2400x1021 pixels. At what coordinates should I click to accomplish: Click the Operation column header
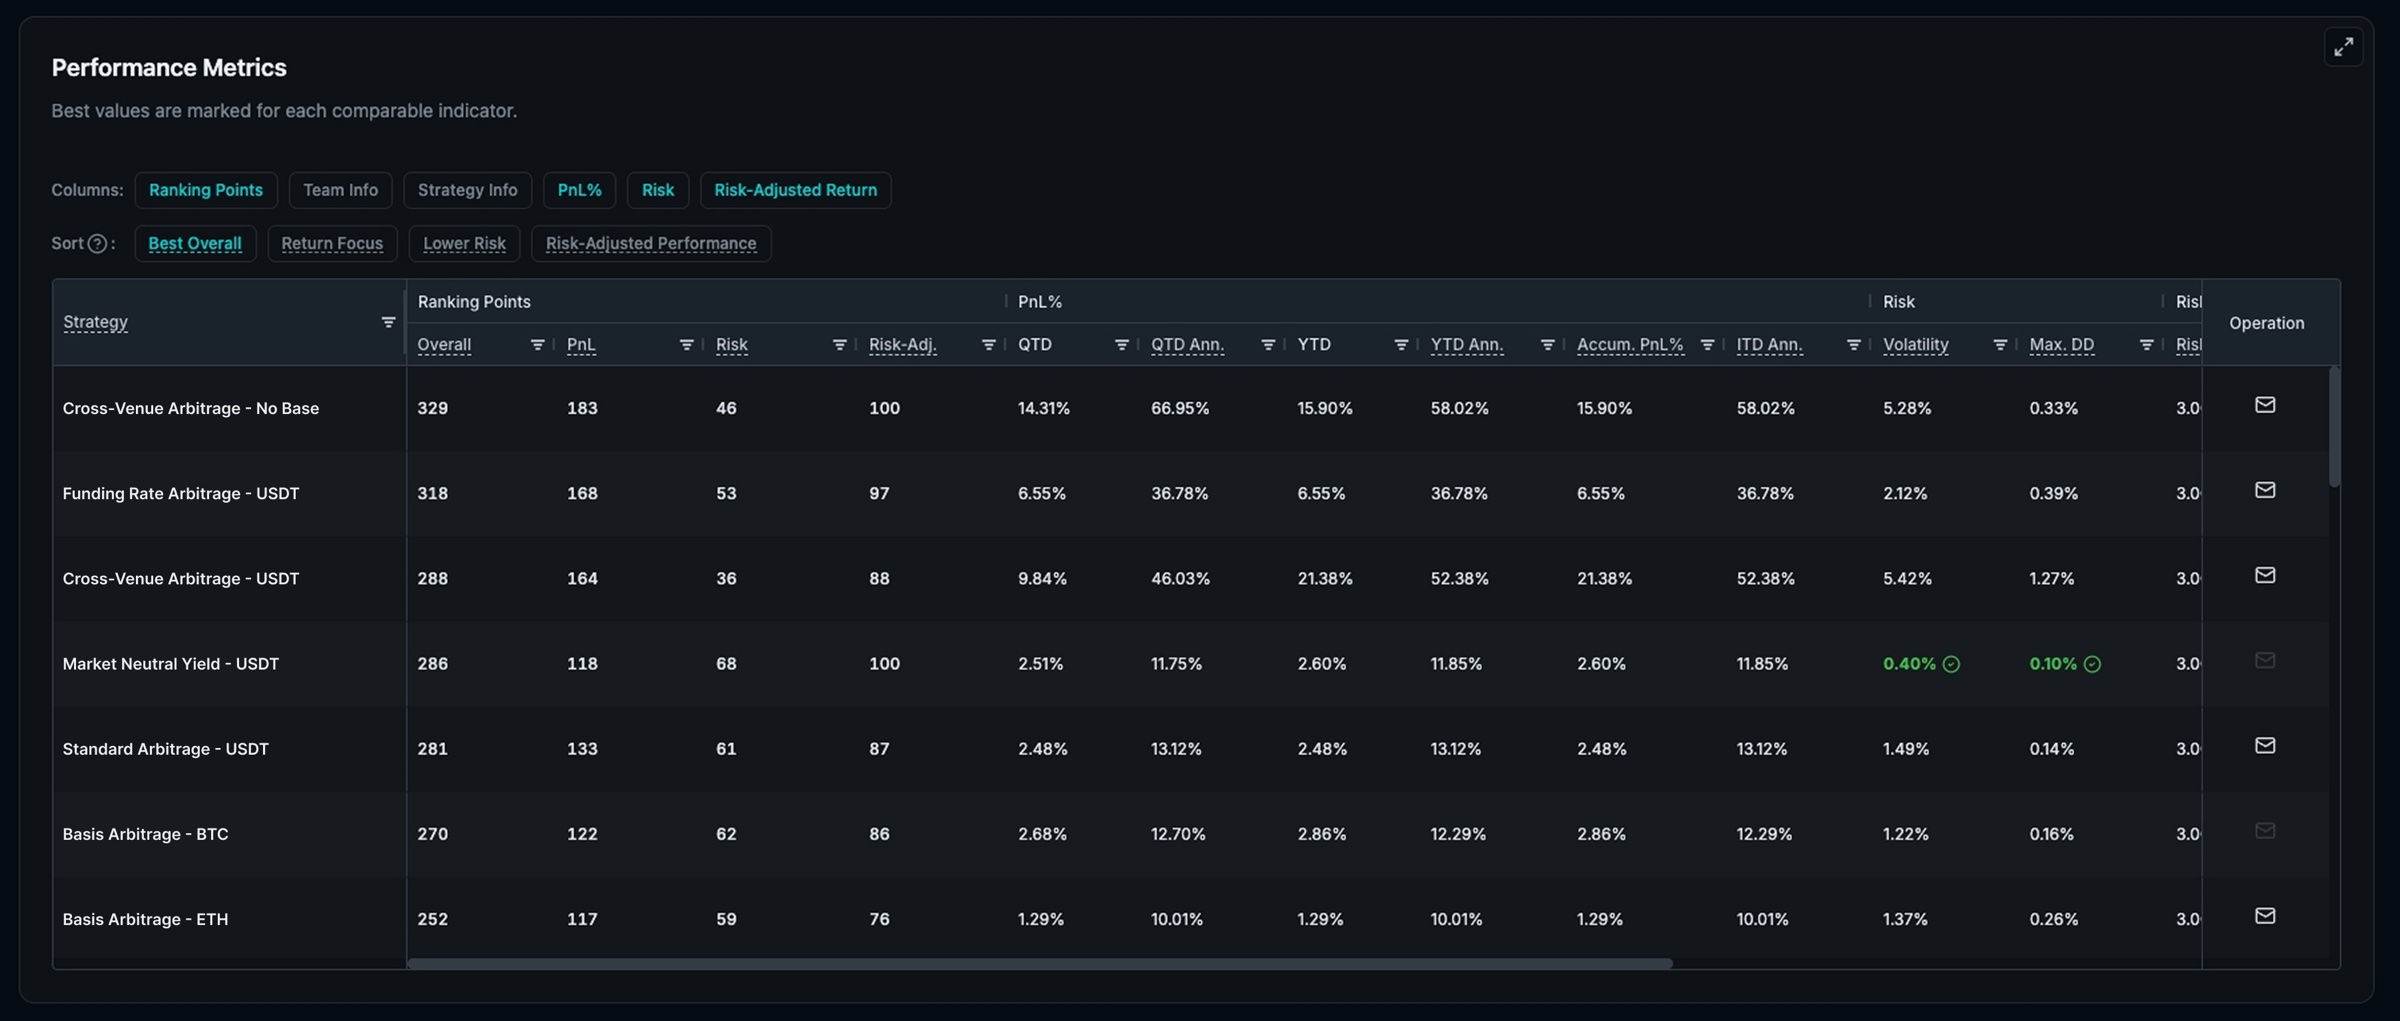2266,322
